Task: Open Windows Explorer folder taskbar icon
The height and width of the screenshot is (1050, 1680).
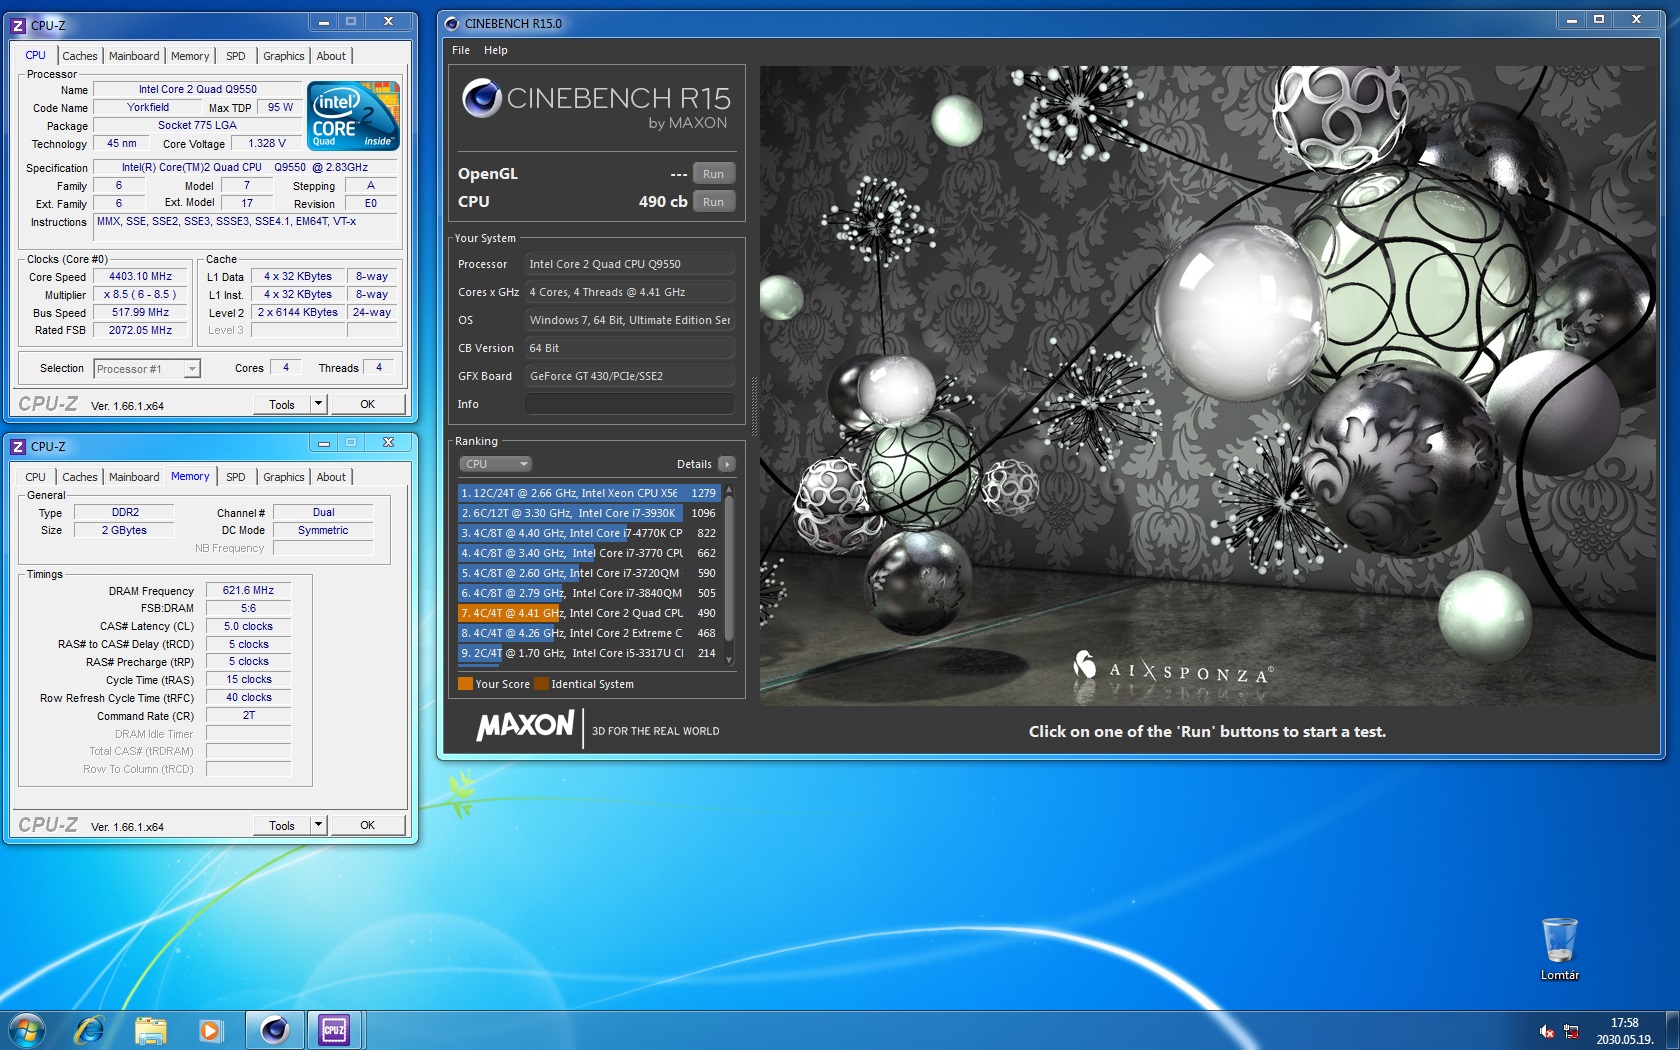Action: pyautogui.click(x=150, y=1030)
